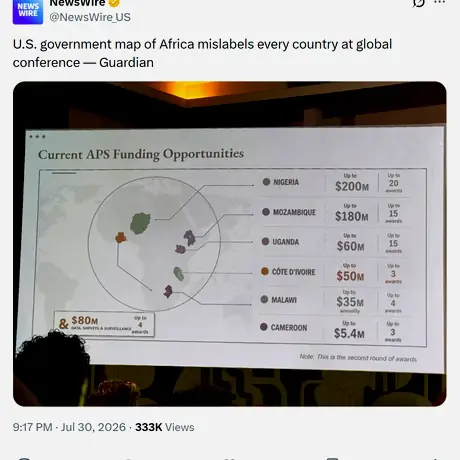The height and width of the screenshot is (460, 460).
Task: Open the Grok explain icon
Action: [418, 3]
